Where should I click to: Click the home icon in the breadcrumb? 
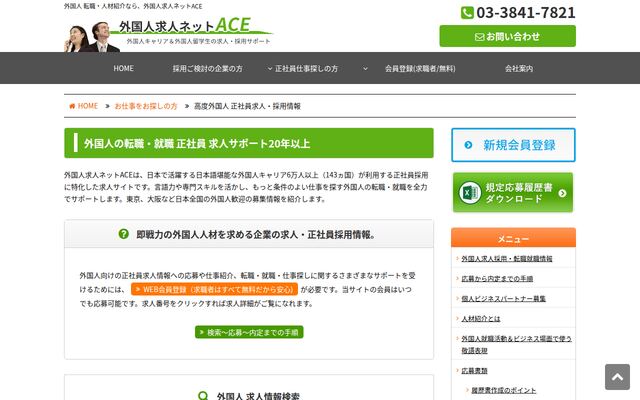pyautogui.click(x=72, y=106)
